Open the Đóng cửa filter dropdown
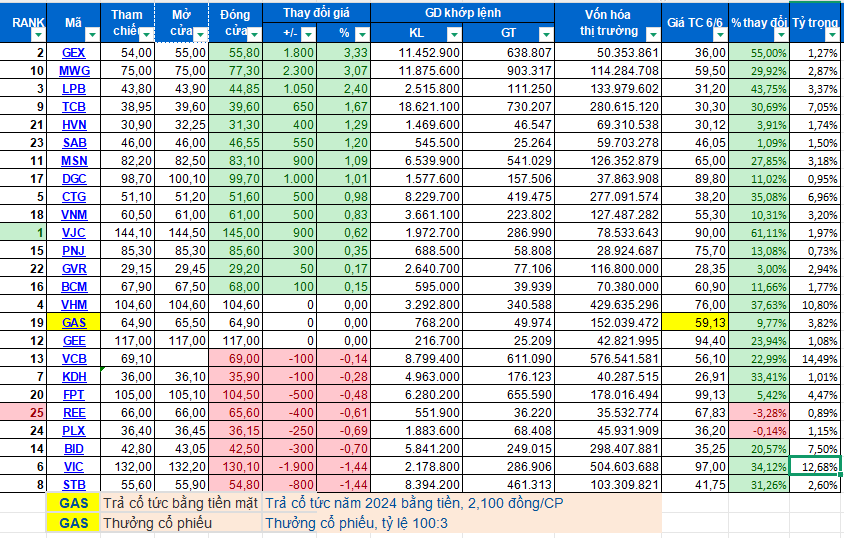 254,35
